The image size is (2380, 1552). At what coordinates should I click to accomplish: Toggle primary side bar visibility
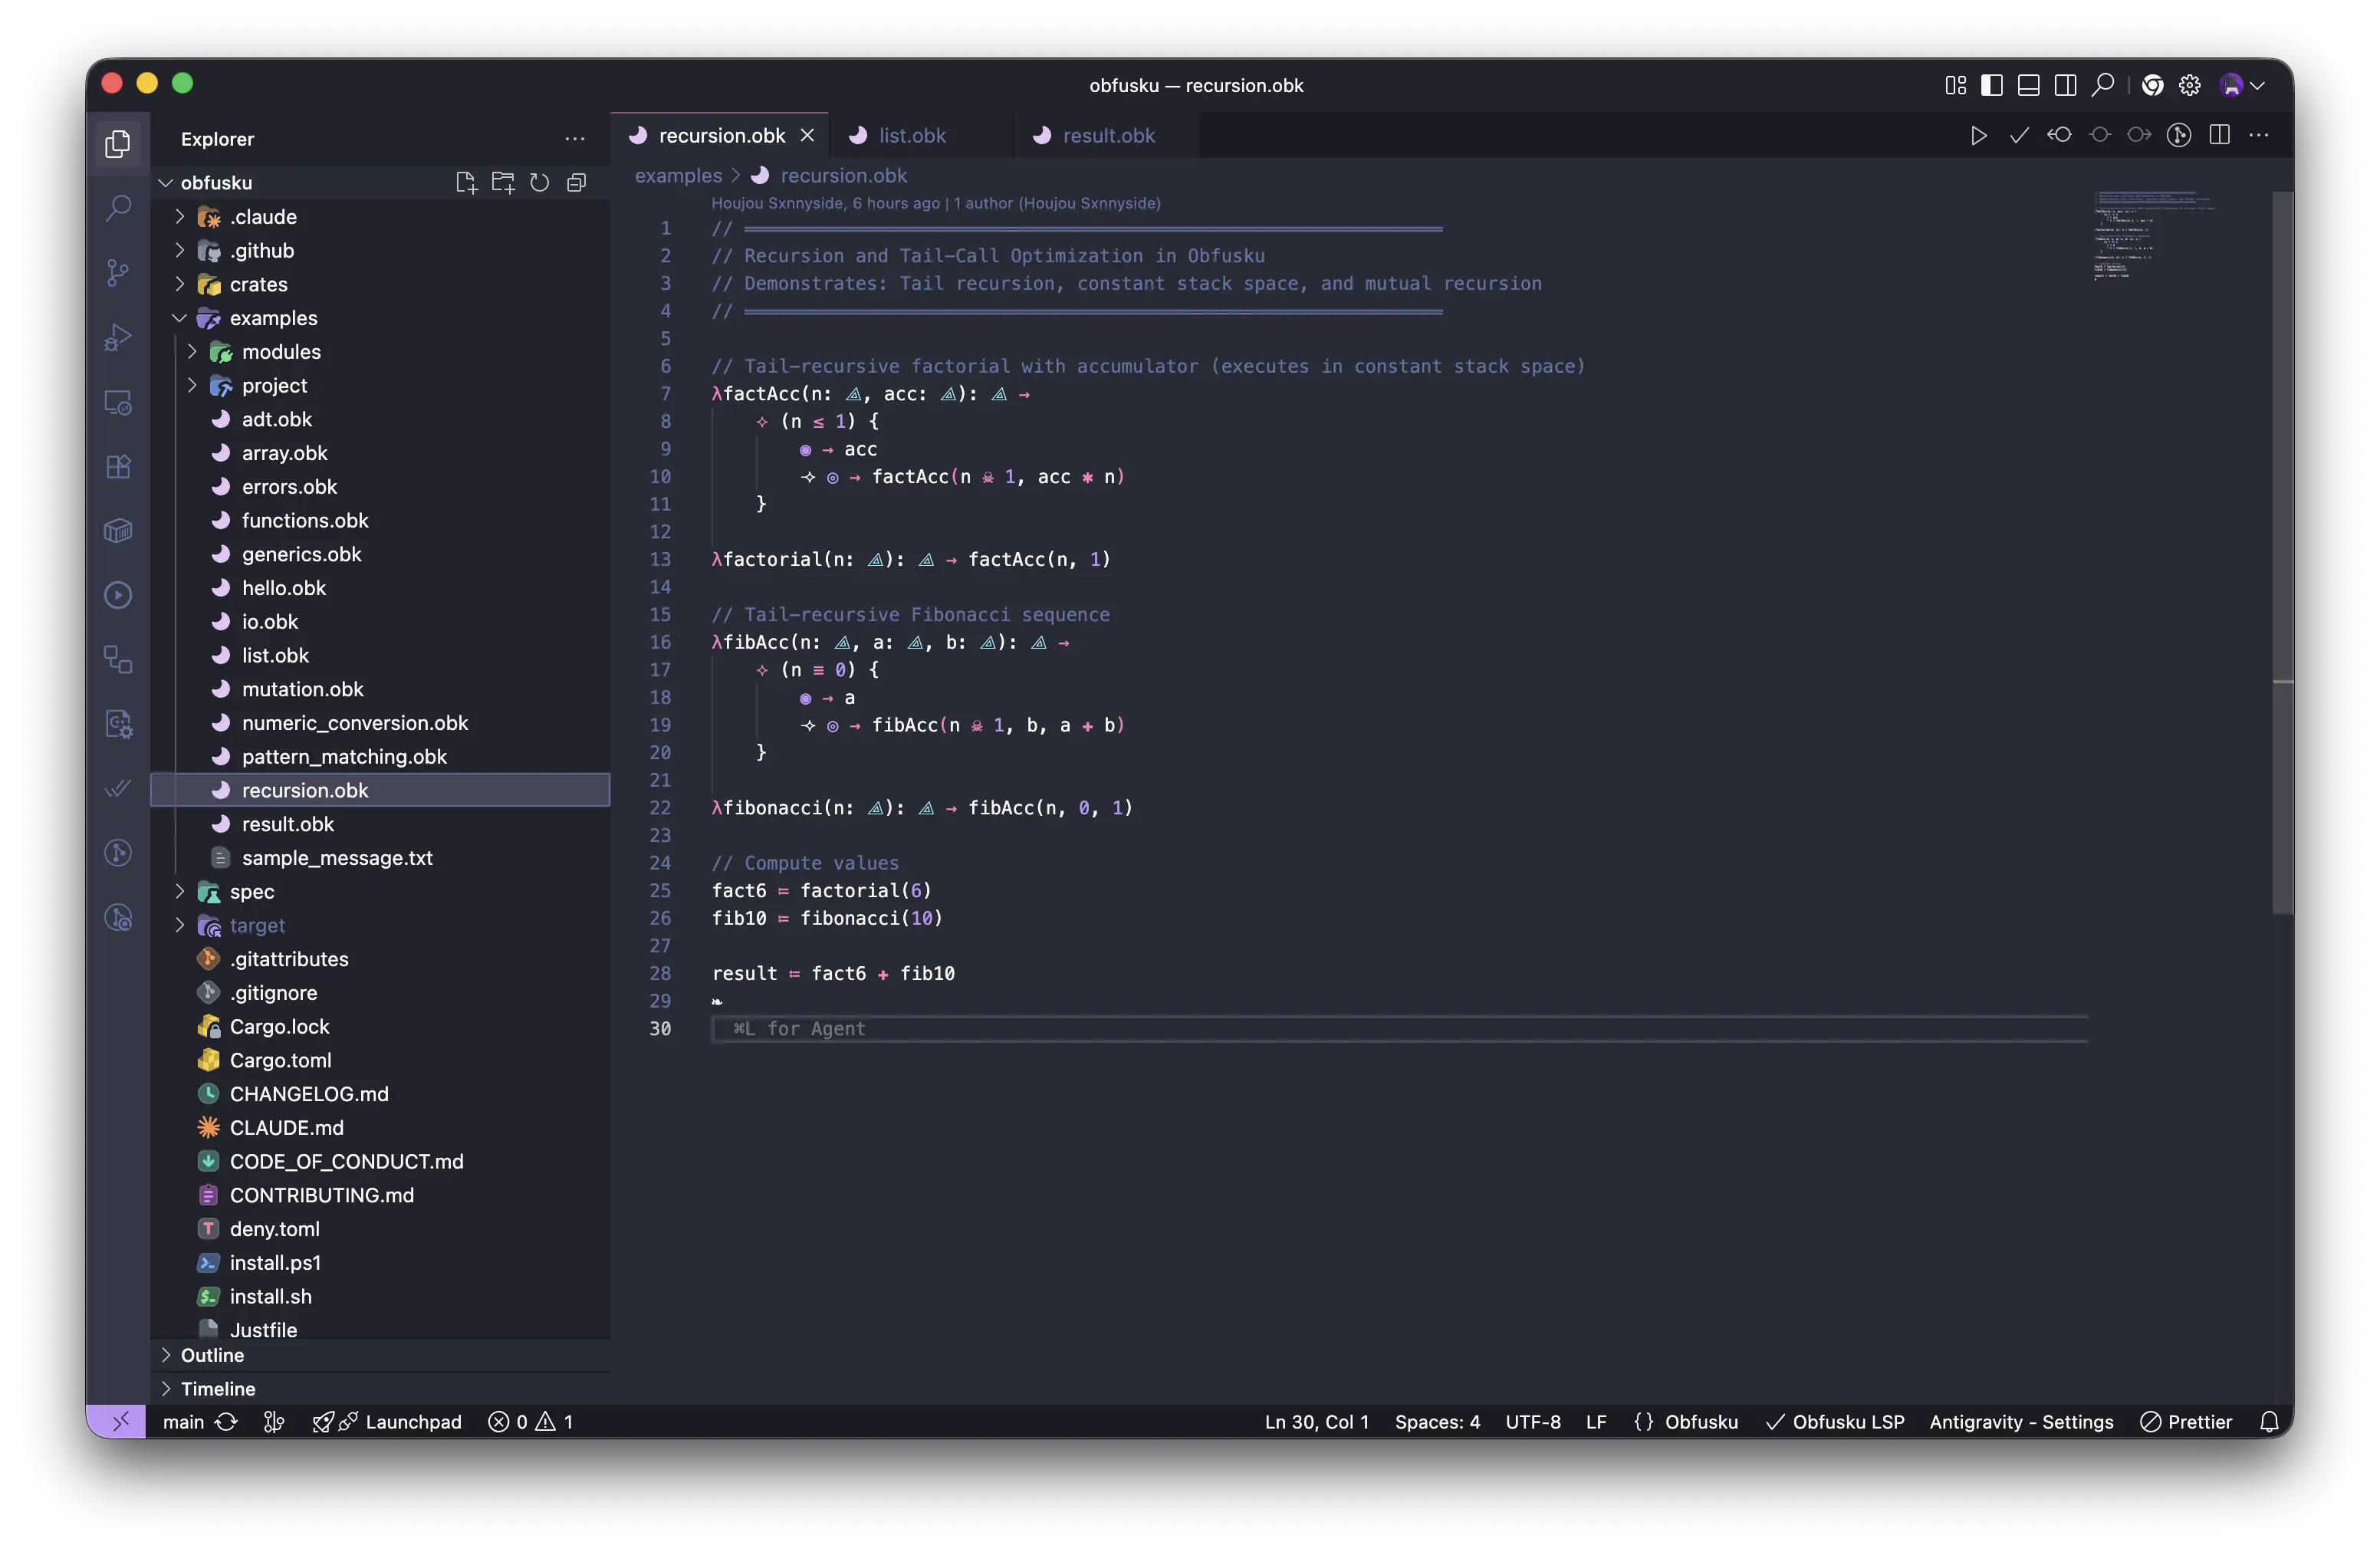[x=1992, y=85]
